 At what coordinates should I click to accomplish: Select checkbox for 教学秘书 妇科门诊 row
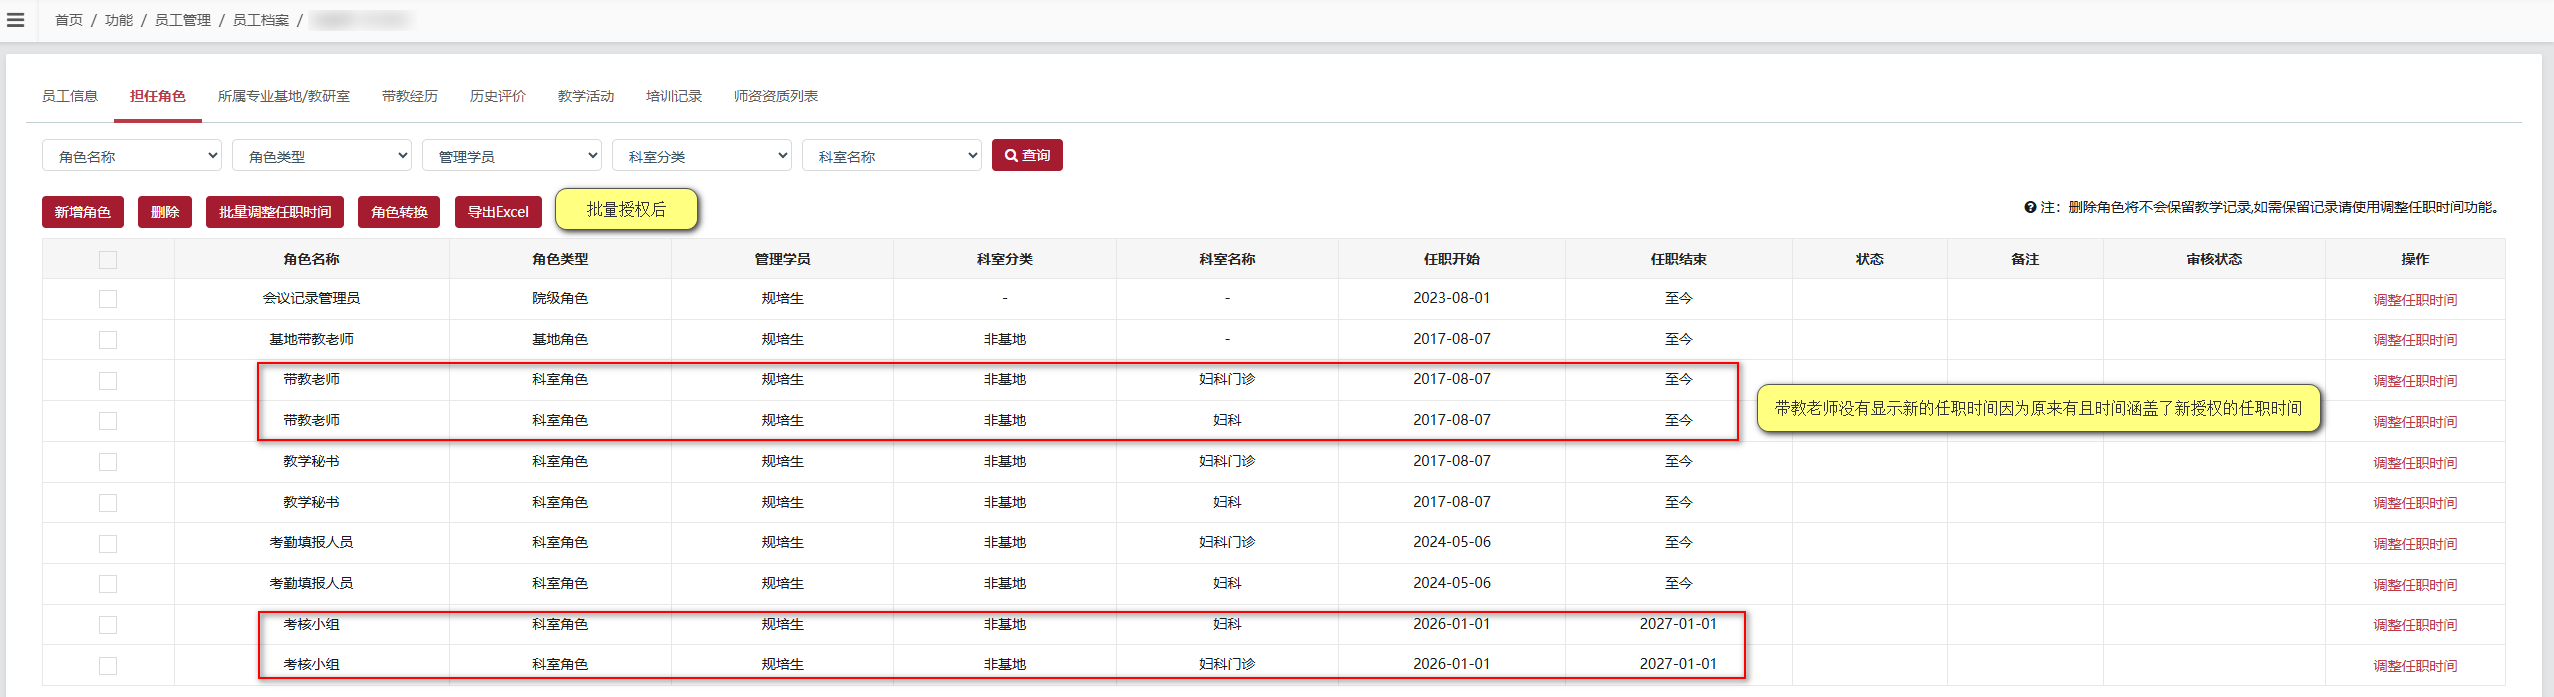click(108, 462)
